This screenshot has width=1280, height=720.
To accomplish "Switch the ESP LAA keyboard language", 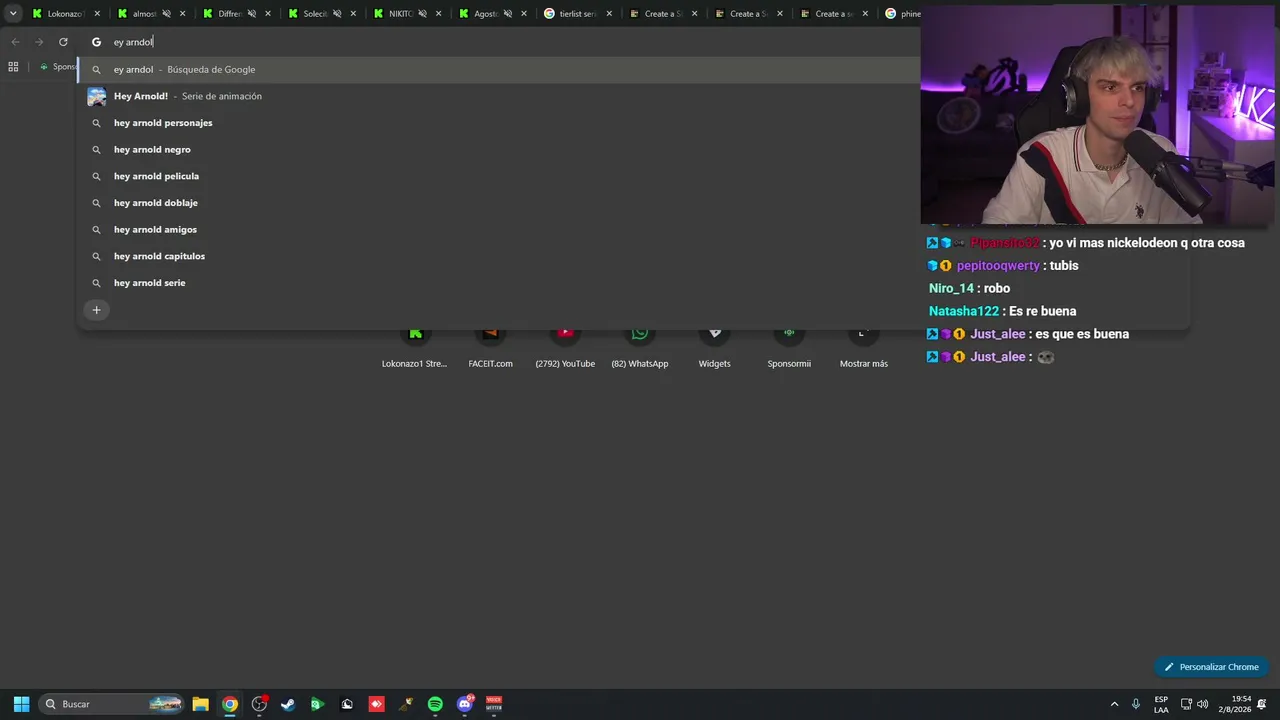I will 1161,704.
